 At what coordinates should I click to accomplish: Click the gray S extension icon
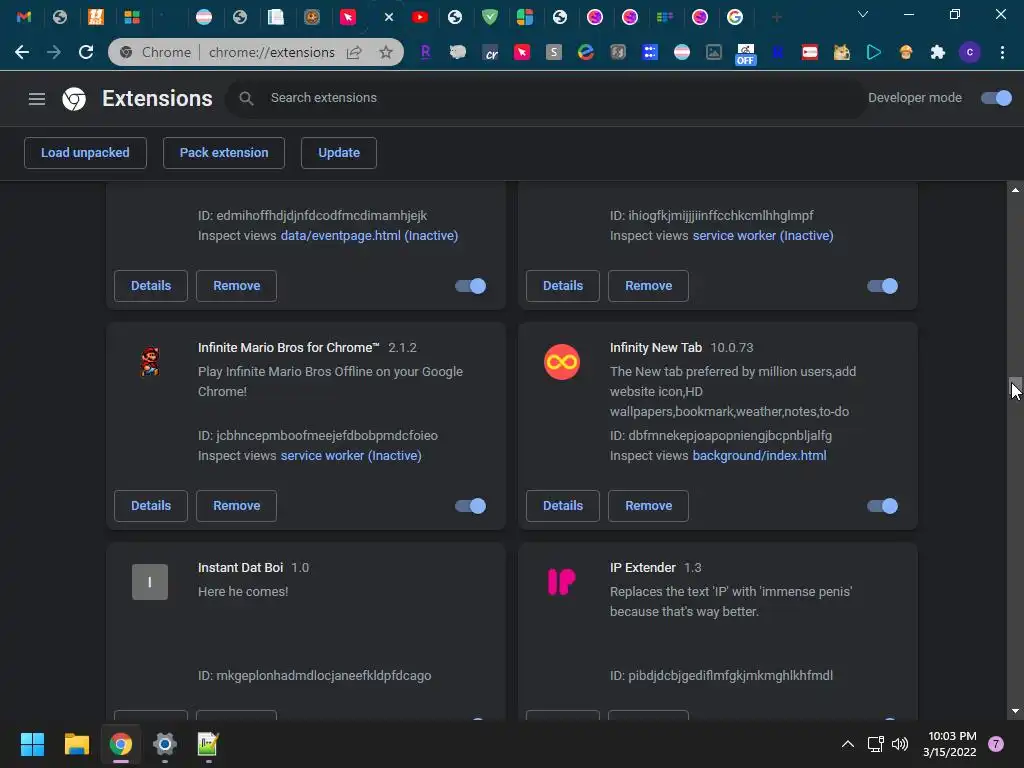(x=554, y=52)
